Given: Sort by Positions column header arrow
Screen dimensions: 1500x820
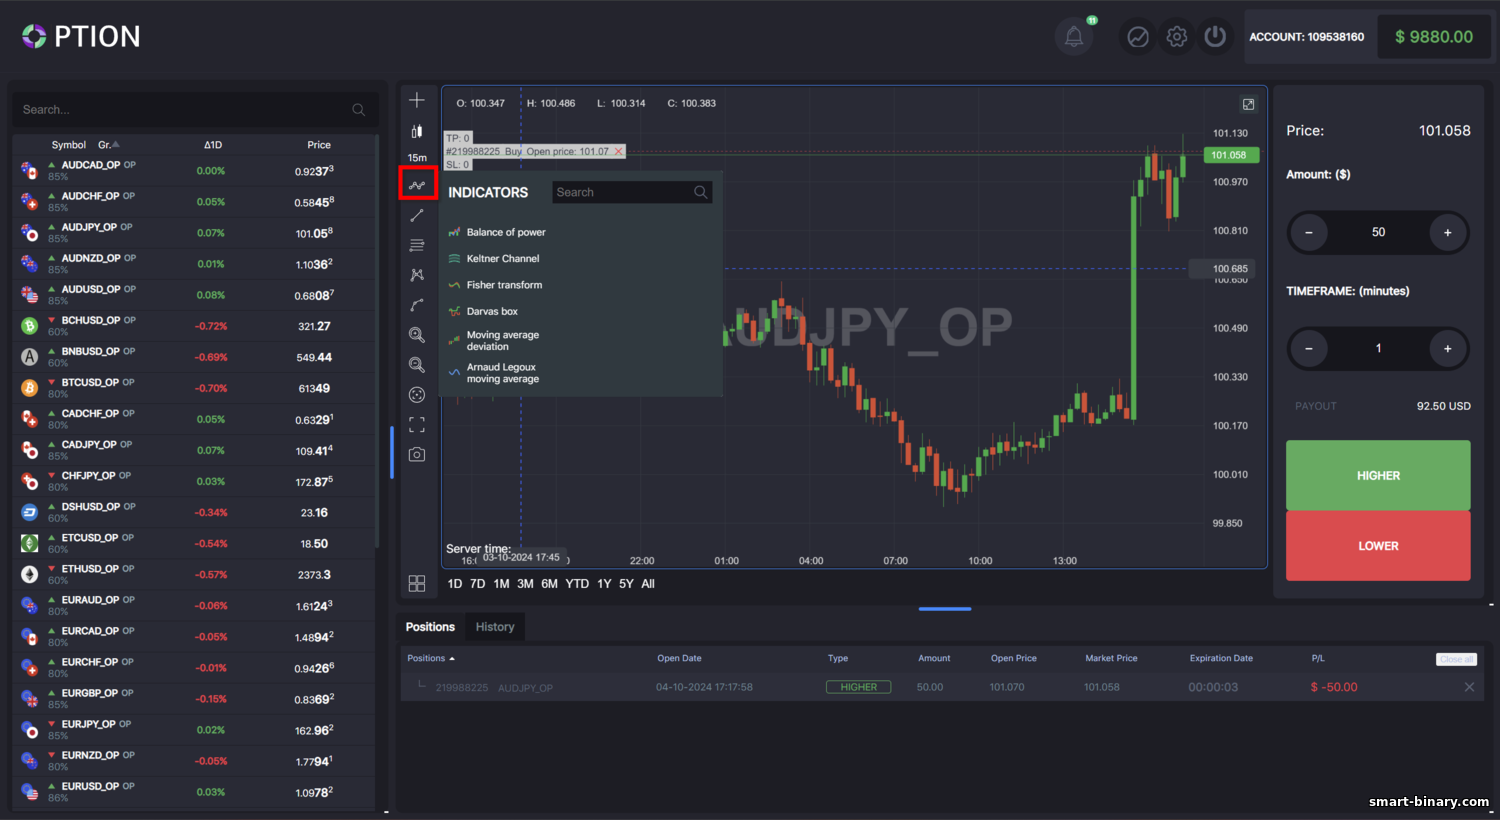Looking at the screenshot, I should 452,659.
